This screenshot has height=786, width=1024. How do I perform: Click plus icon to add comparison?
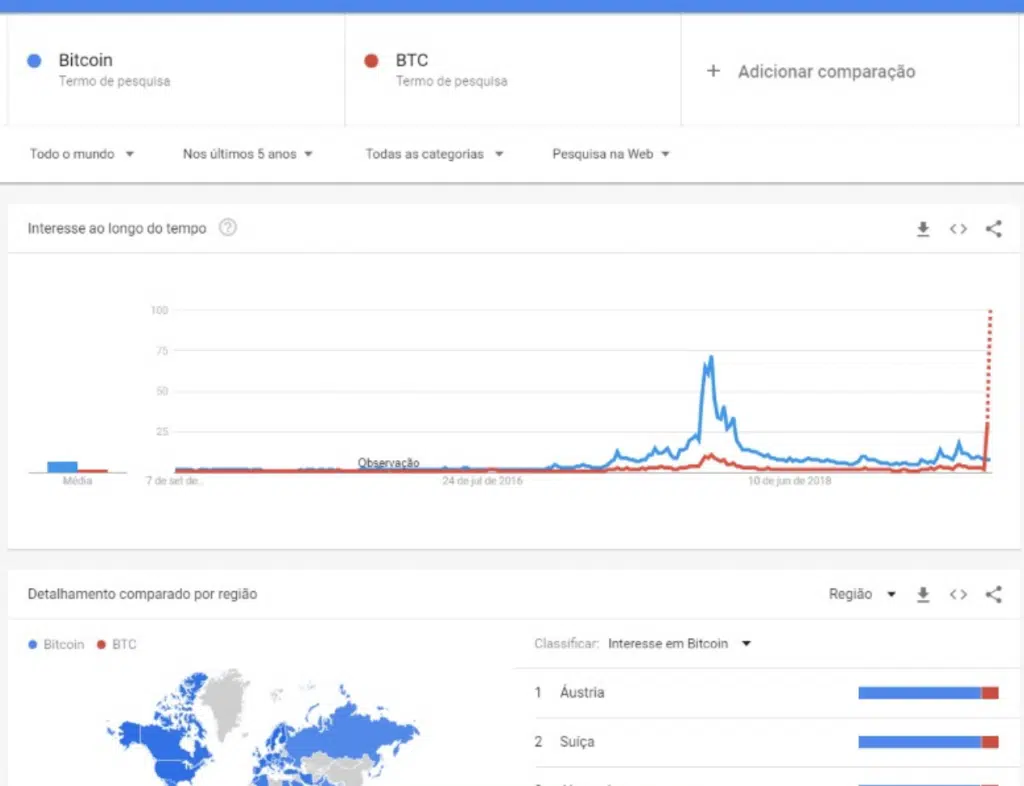point(713,71)
